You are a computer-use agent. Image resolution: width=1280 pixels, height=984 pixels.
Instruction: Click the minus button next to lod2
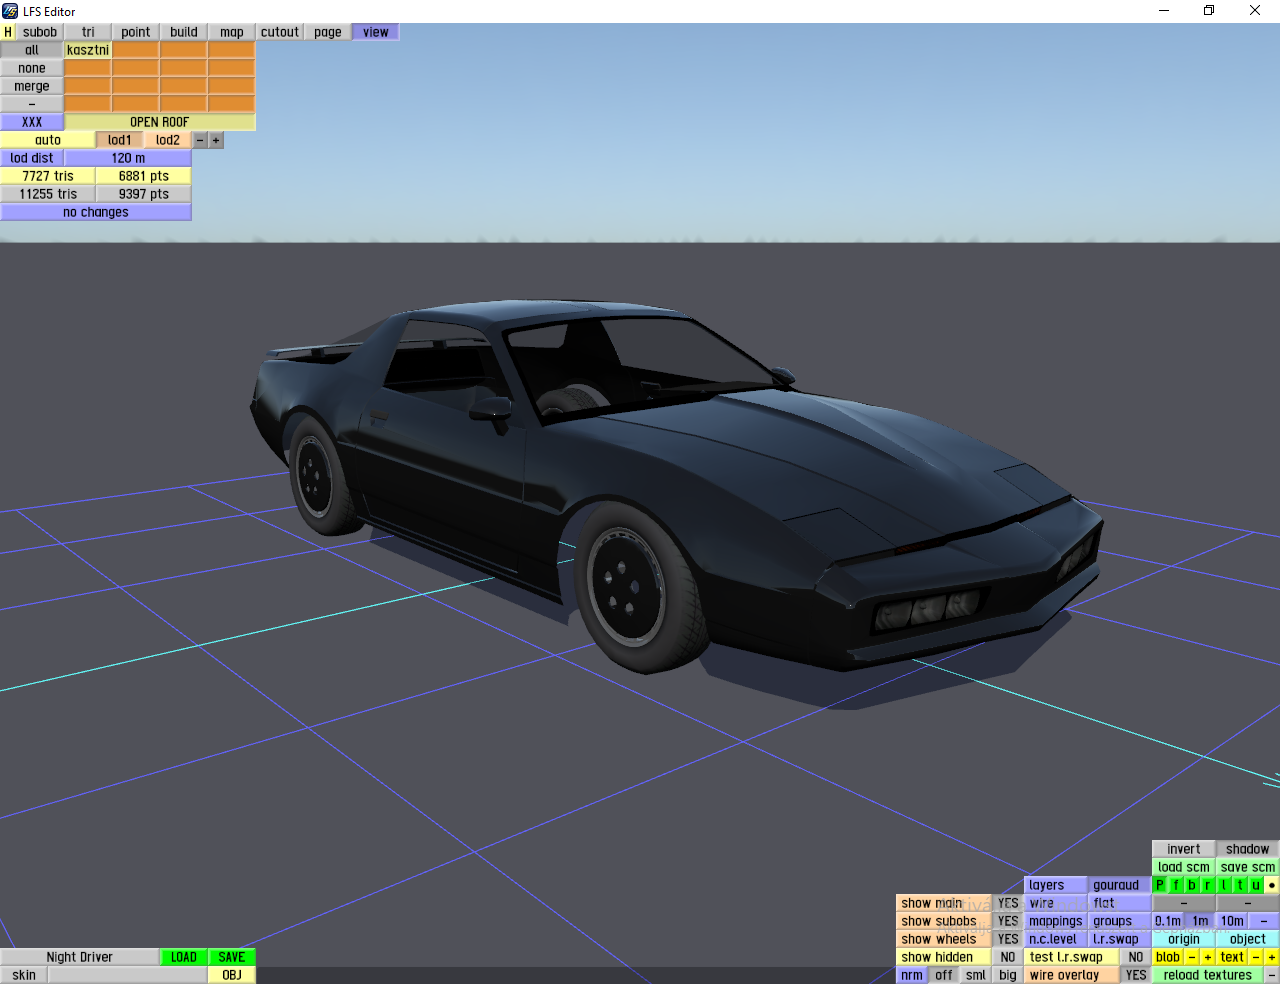click(x=200, y=140)
